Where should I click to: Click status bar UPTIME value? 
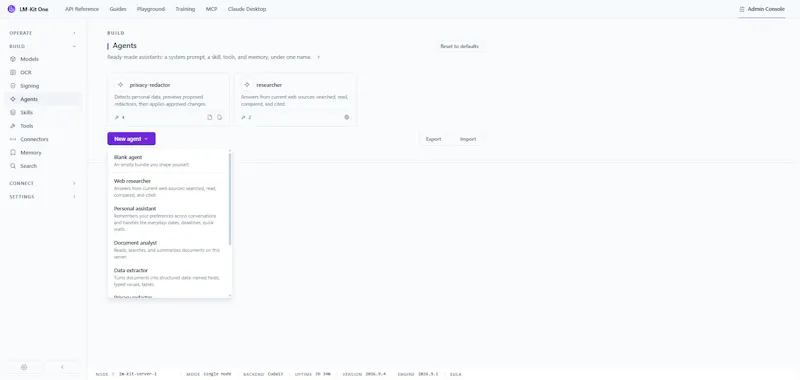322,374
